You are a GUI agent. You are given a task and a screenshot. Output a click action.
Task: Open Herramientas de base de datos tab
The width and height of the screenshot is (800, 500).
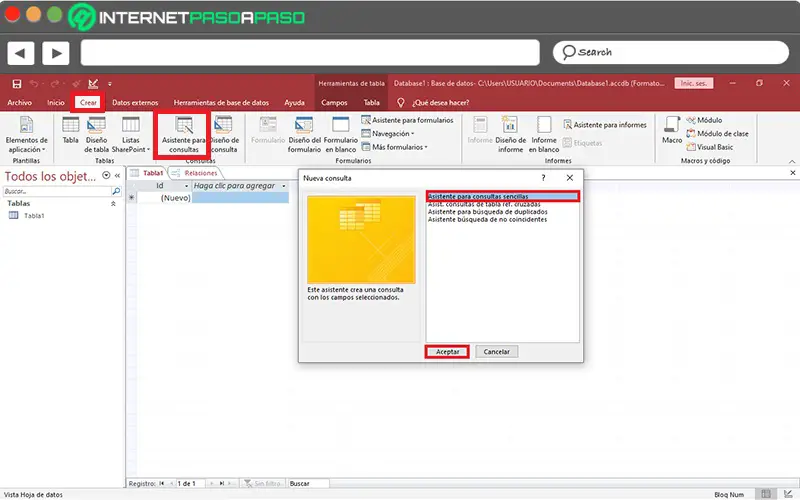pos(221,103)
